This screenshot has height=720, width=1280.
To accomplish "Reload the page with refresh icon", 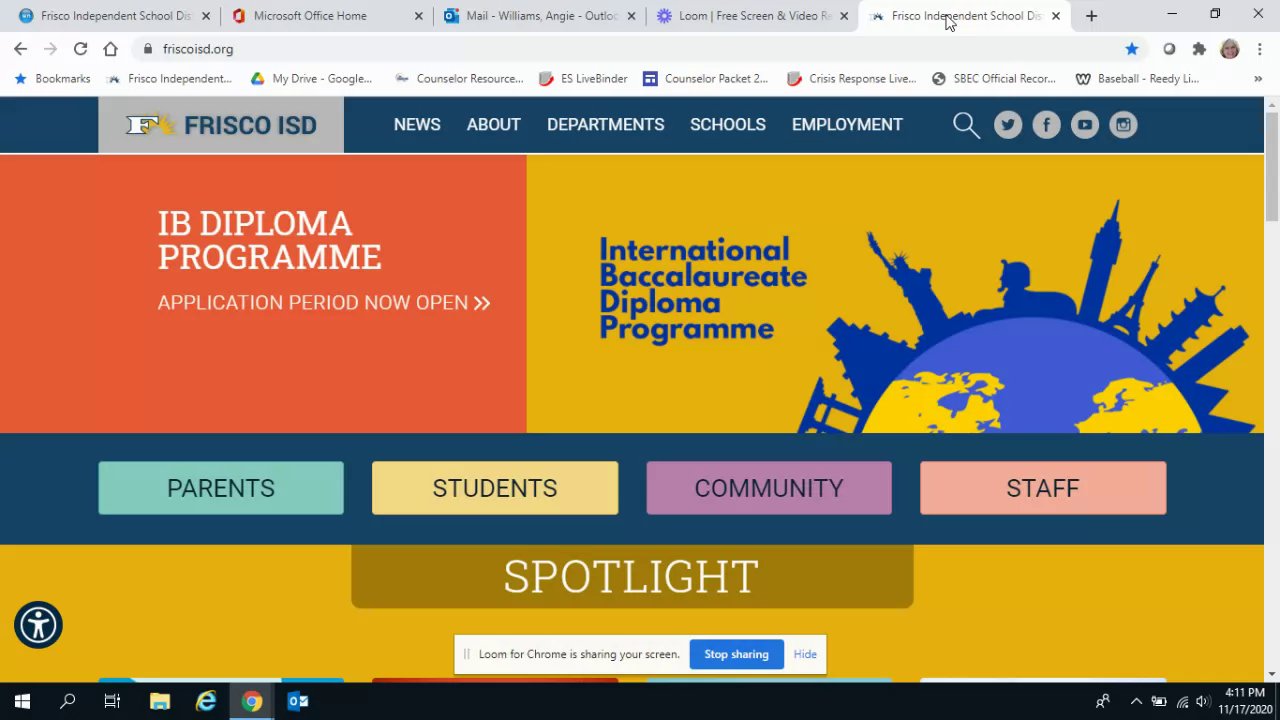I will pos(80,49).
